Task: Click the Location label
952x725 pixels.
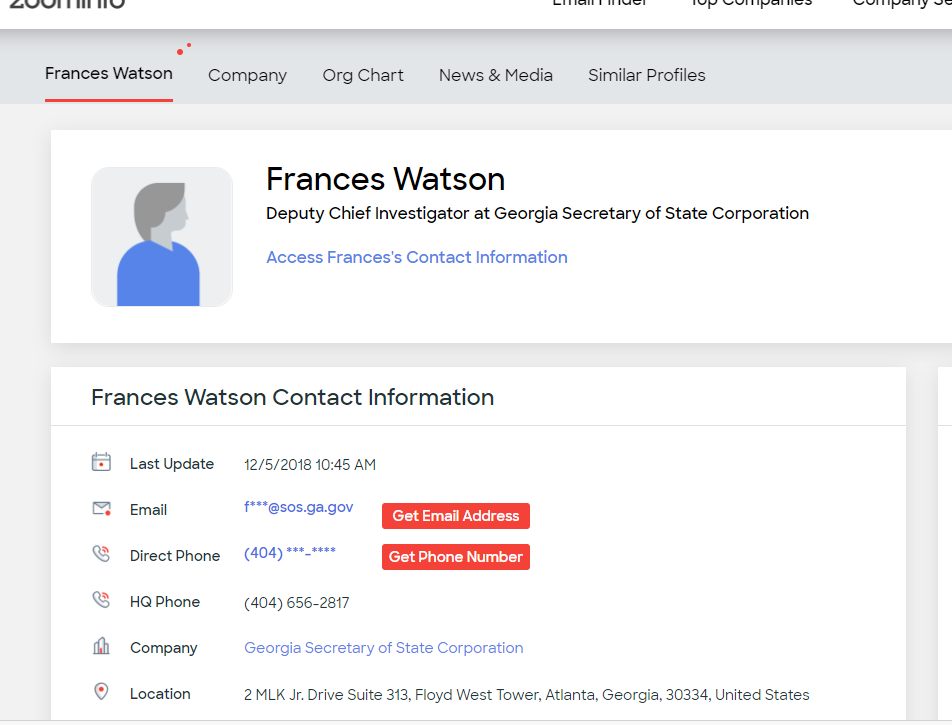Action: [160, 694]
